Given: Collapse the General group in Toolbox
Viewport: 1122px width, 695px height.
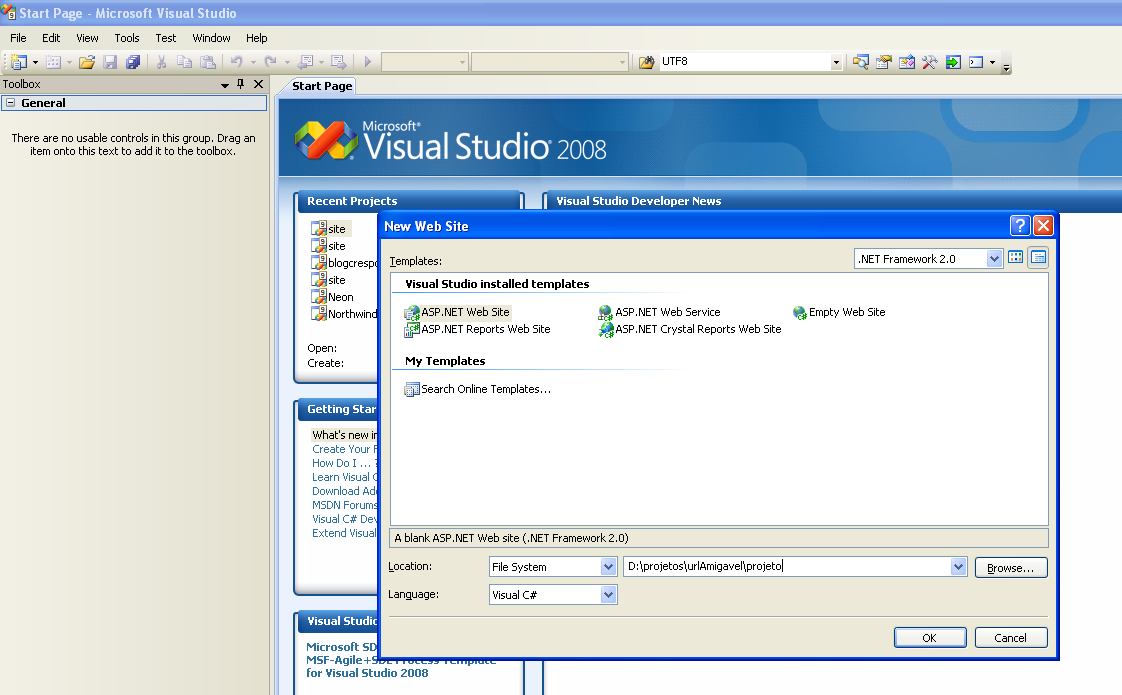Looking at the screenshot, I should click(x=10, y=103).
